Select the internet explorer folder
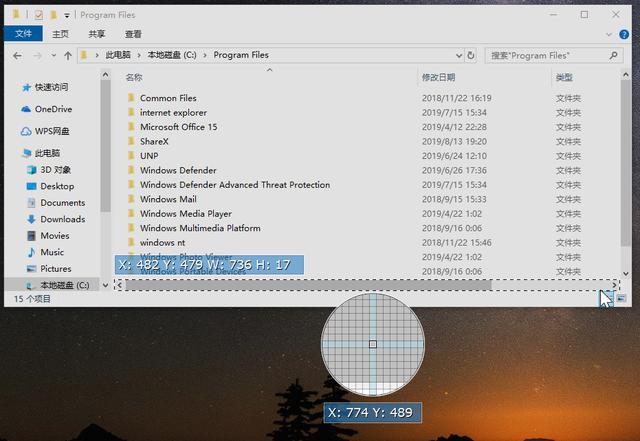 coord(173,112)
